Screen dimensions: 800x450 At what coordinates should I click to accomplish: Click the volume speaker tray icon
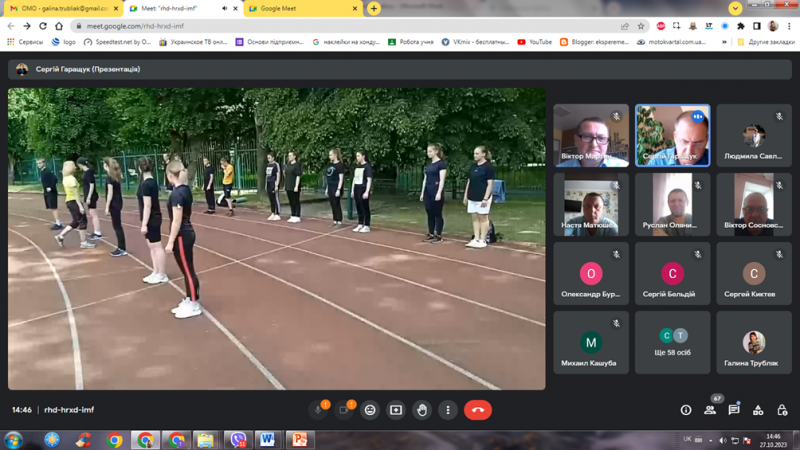[x=722, y=440]
